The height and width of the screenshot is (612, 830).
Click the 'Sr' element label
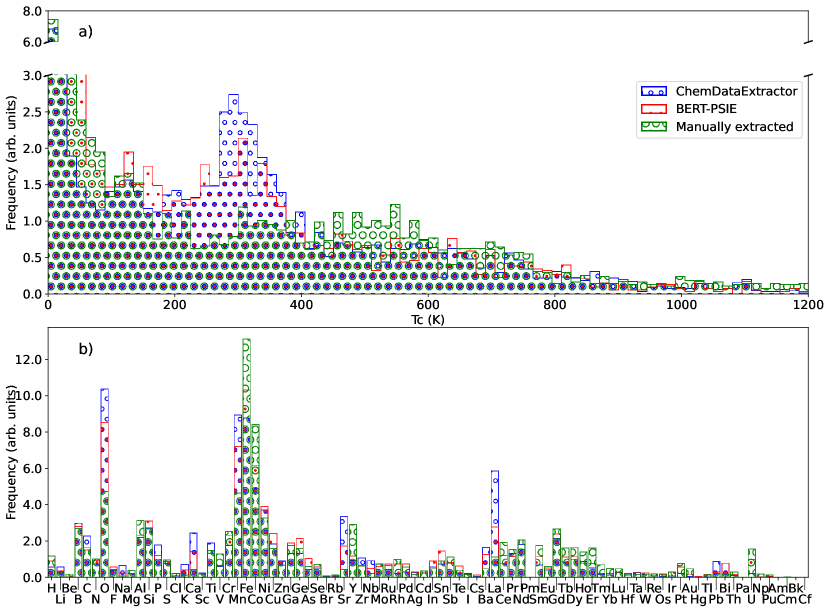344,600
